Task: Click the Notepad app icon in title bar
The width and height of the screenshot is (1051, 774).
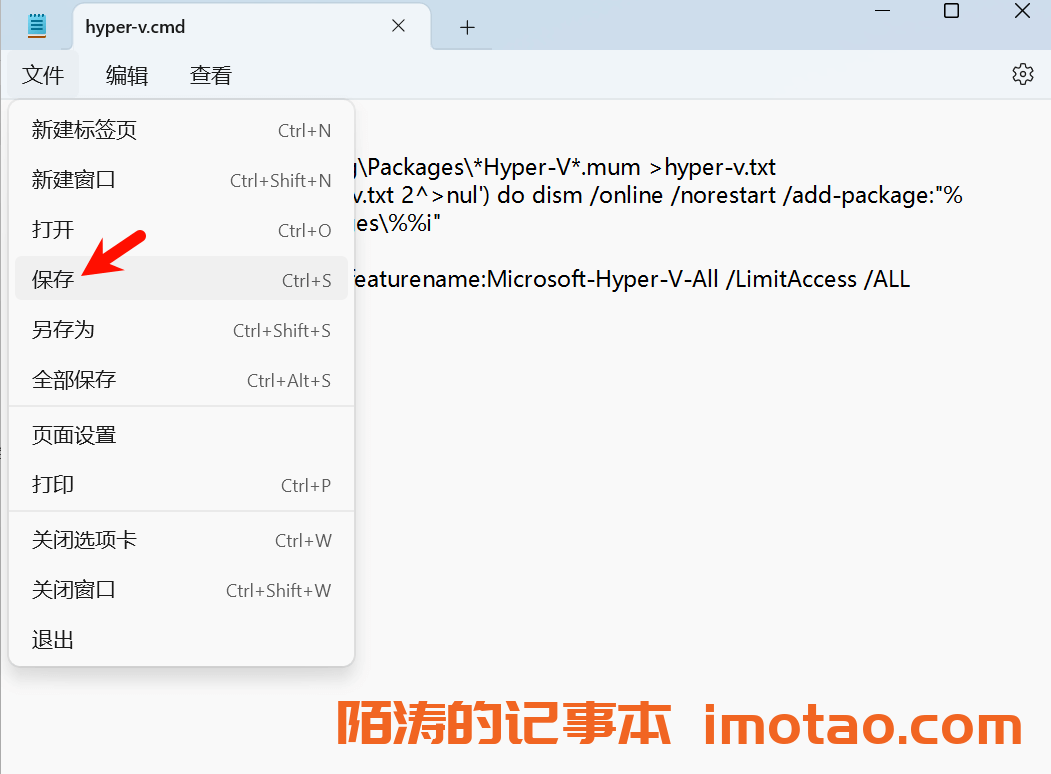Action: (x=37, y=26)
